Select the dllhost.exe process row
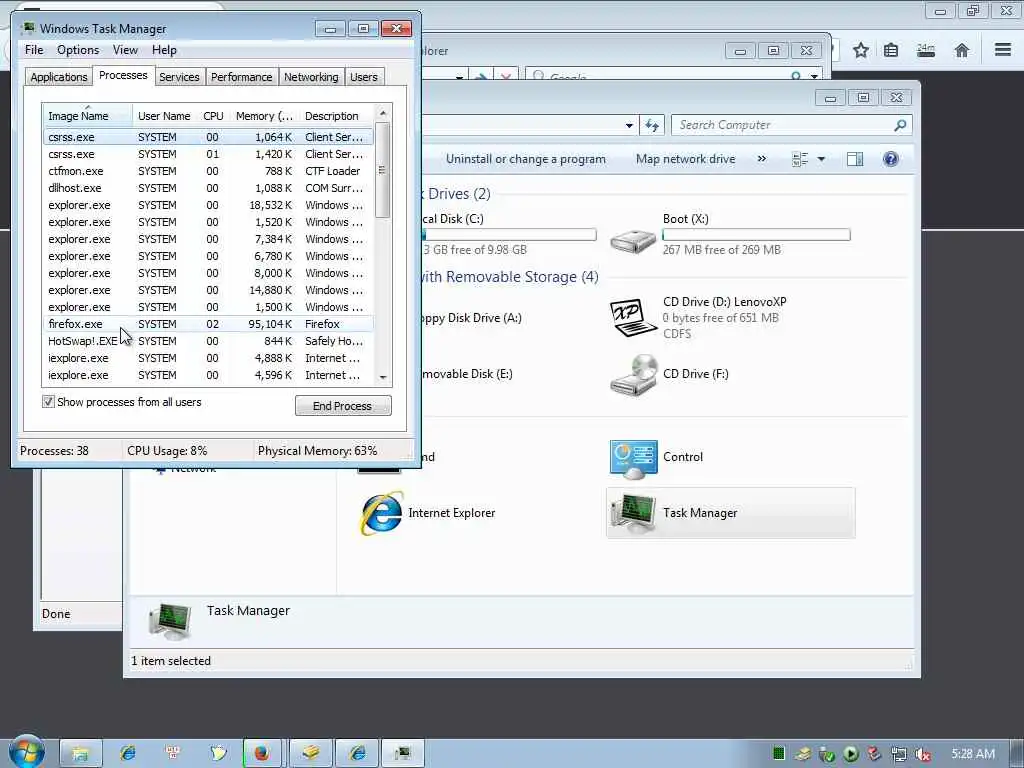 point(208,188)
